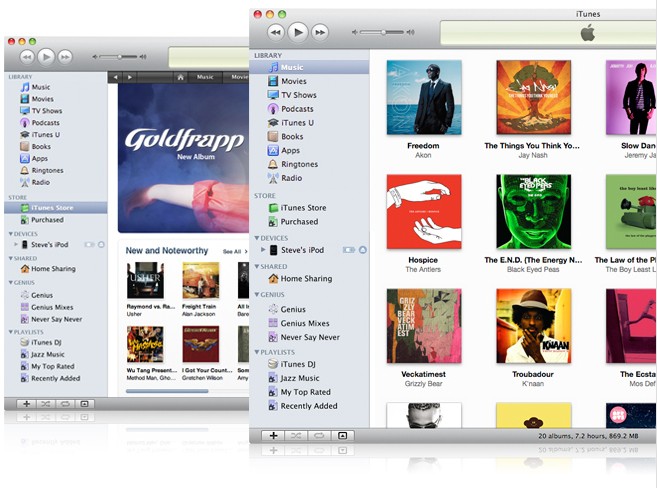Open Apps in the front window sidebar

point(309,150)
